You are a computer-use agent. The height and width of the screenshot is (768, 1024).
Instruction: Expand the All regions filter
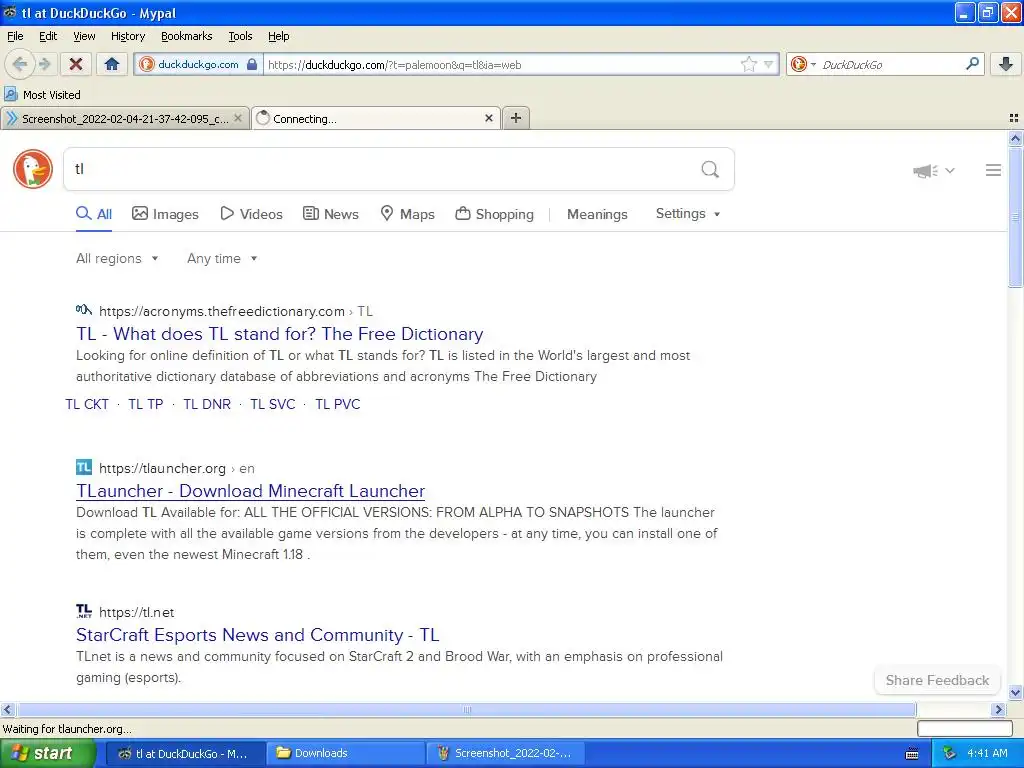pyautogui.click(x=117, y=259)
